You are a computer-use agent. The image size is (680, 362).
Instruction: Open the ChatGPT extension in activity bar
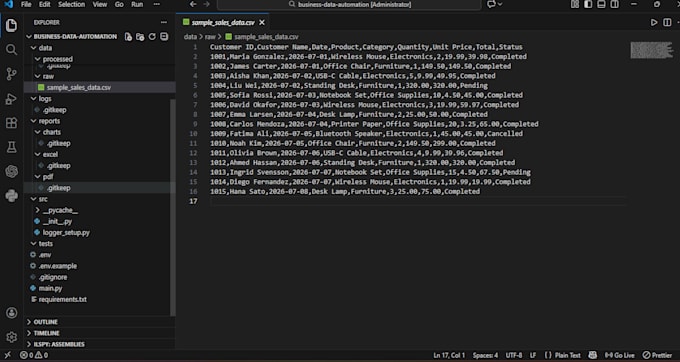[11, 172]
